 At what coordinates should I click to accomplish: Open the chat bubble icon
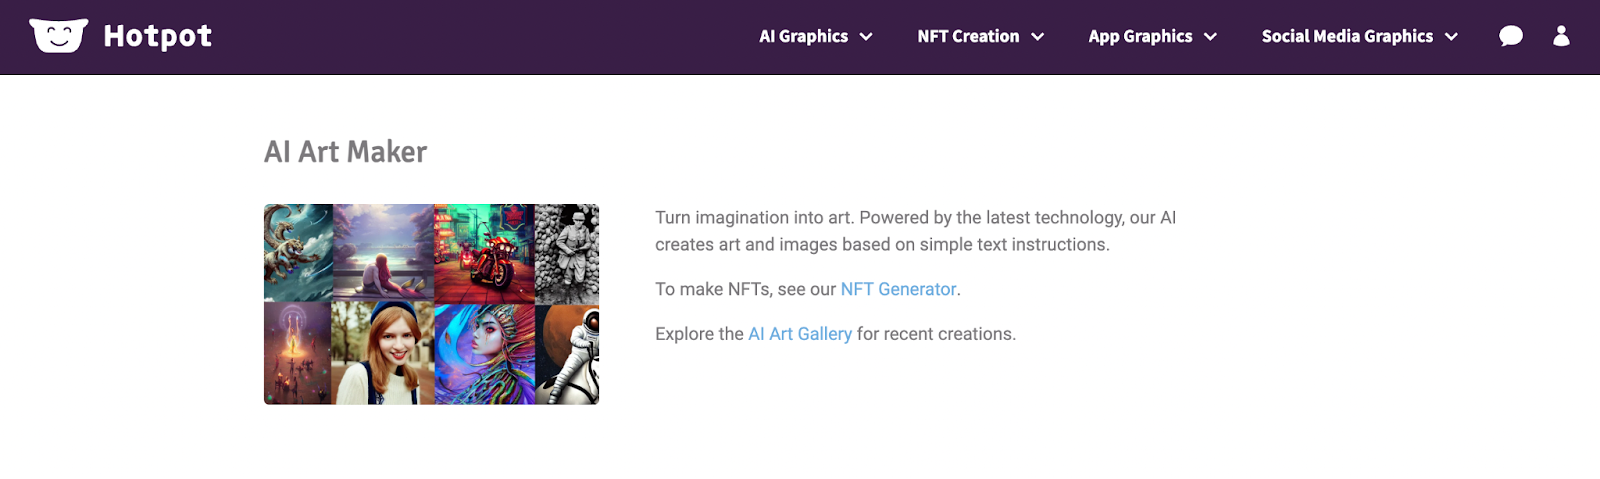click(x=1511, y=36)
